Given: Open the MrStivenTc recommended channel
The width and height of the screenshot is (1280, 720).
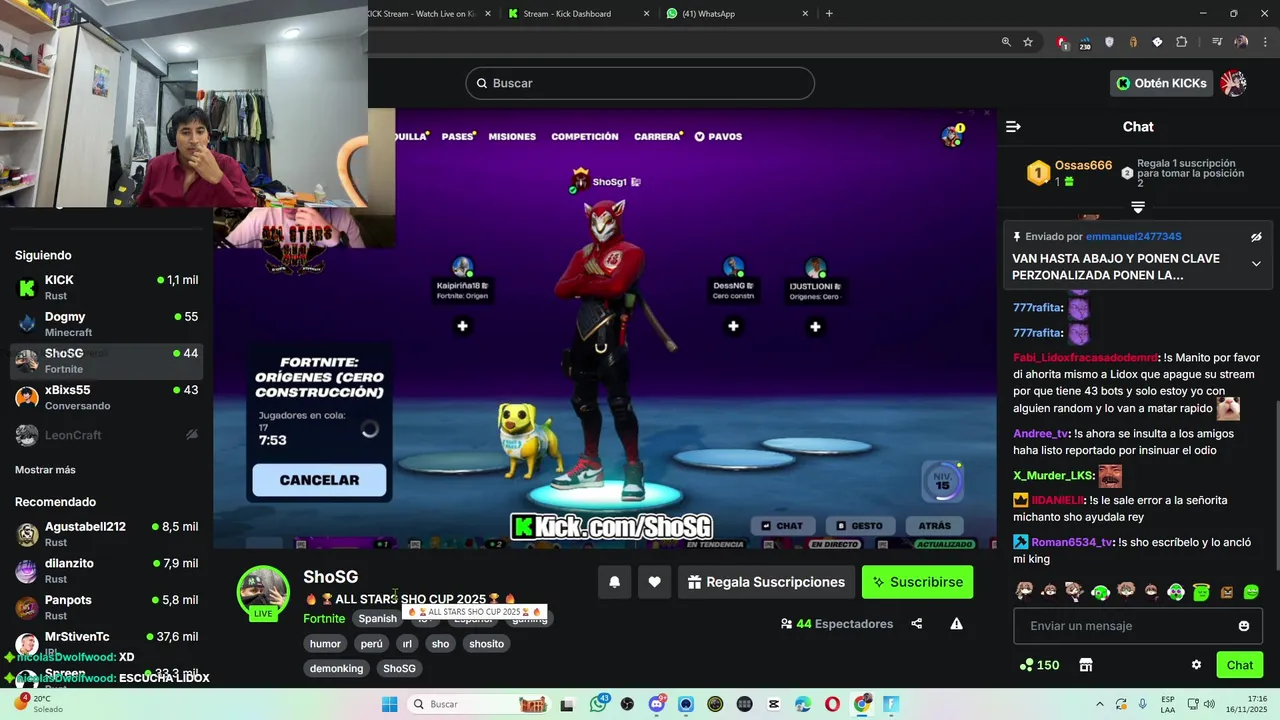Looking at the screenshot, I should click(106, 643).
